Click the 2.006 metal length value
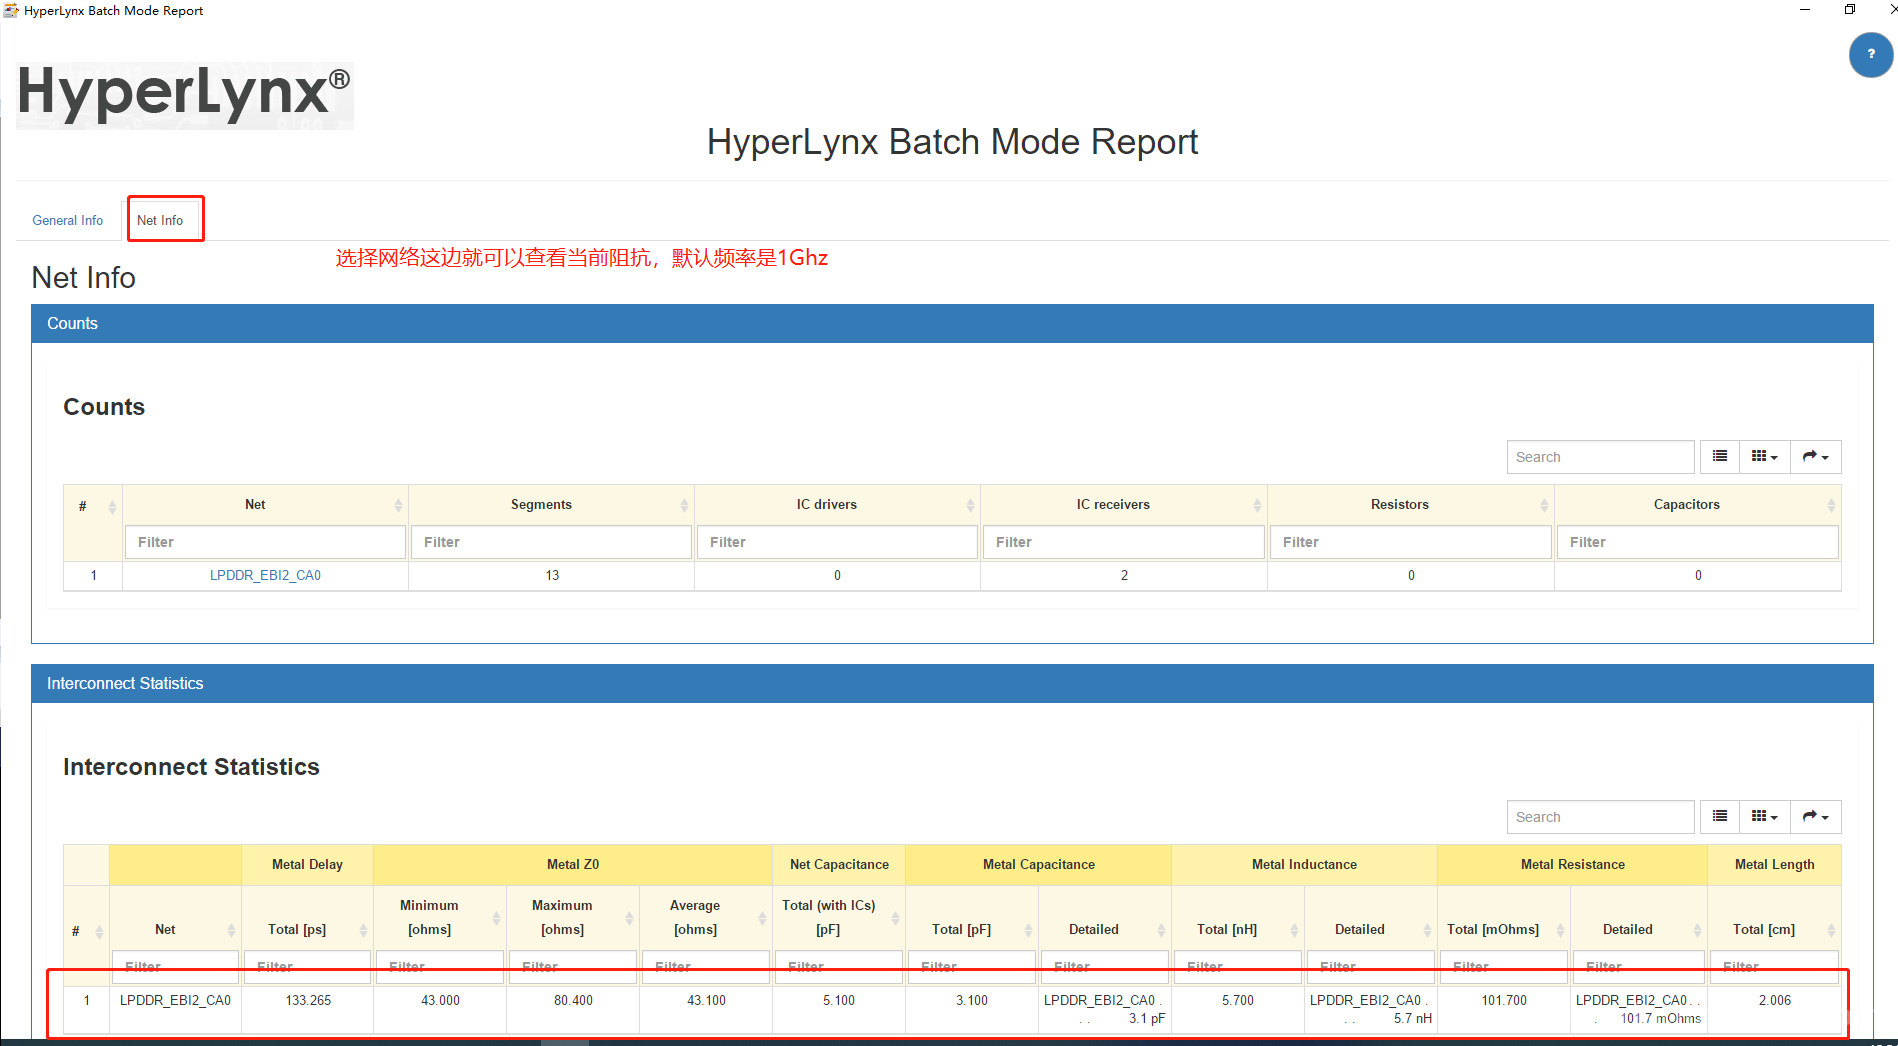This screenshot has width=1898, height=1046. pyautogui.click(x=1774, y=1000)
